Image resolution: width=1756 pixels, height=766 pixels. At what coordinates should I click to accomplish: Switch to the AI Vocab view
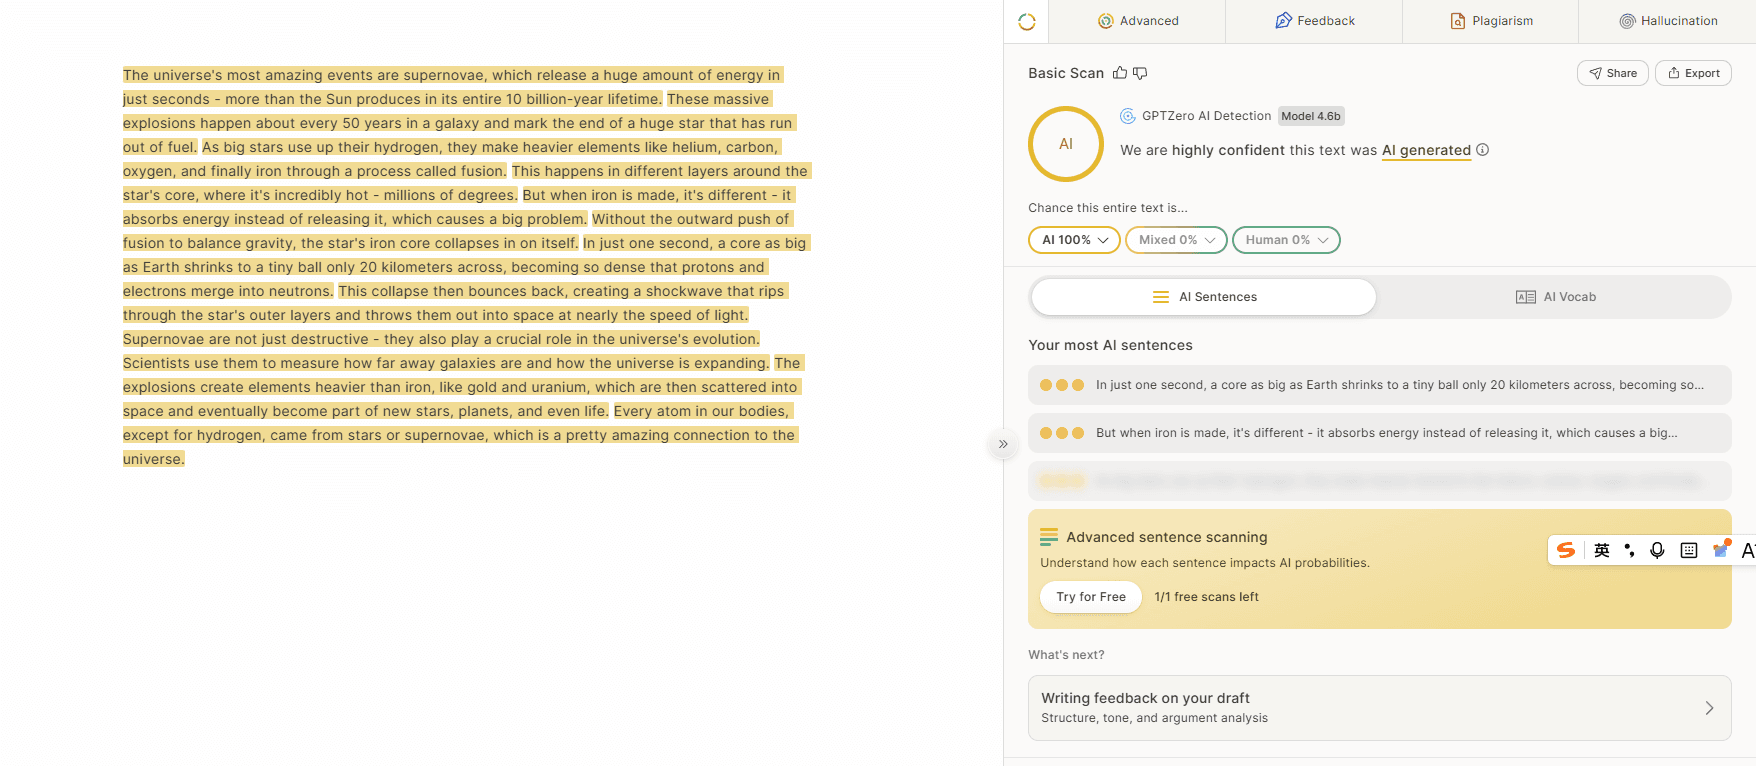tap(1556, 297)
